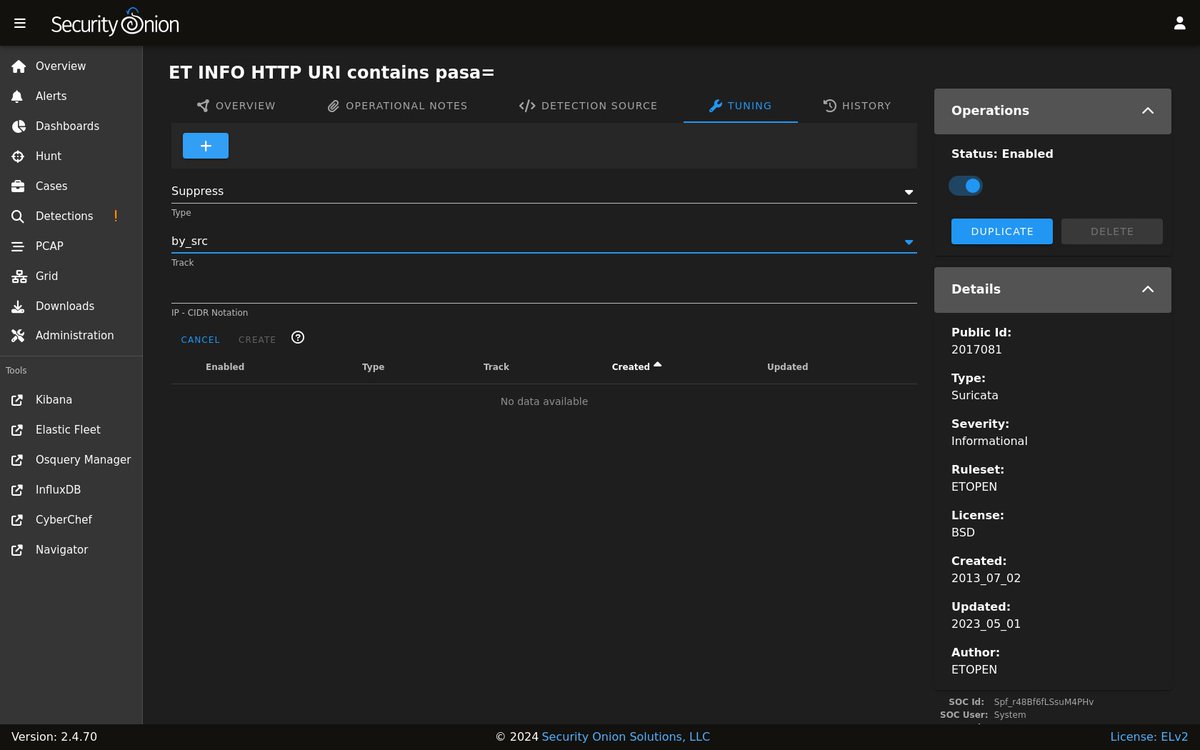Image resolution: width=1200 pixels, height=750 pixels.
Task: Click the Version 2.4.70 text
Action: click(x=54, y=737)
